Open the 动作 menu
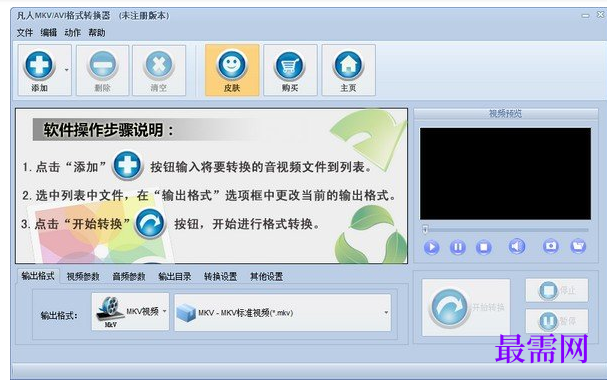This screenshot has width=607, height=380. pyautogui.click(x=73, y=33)
